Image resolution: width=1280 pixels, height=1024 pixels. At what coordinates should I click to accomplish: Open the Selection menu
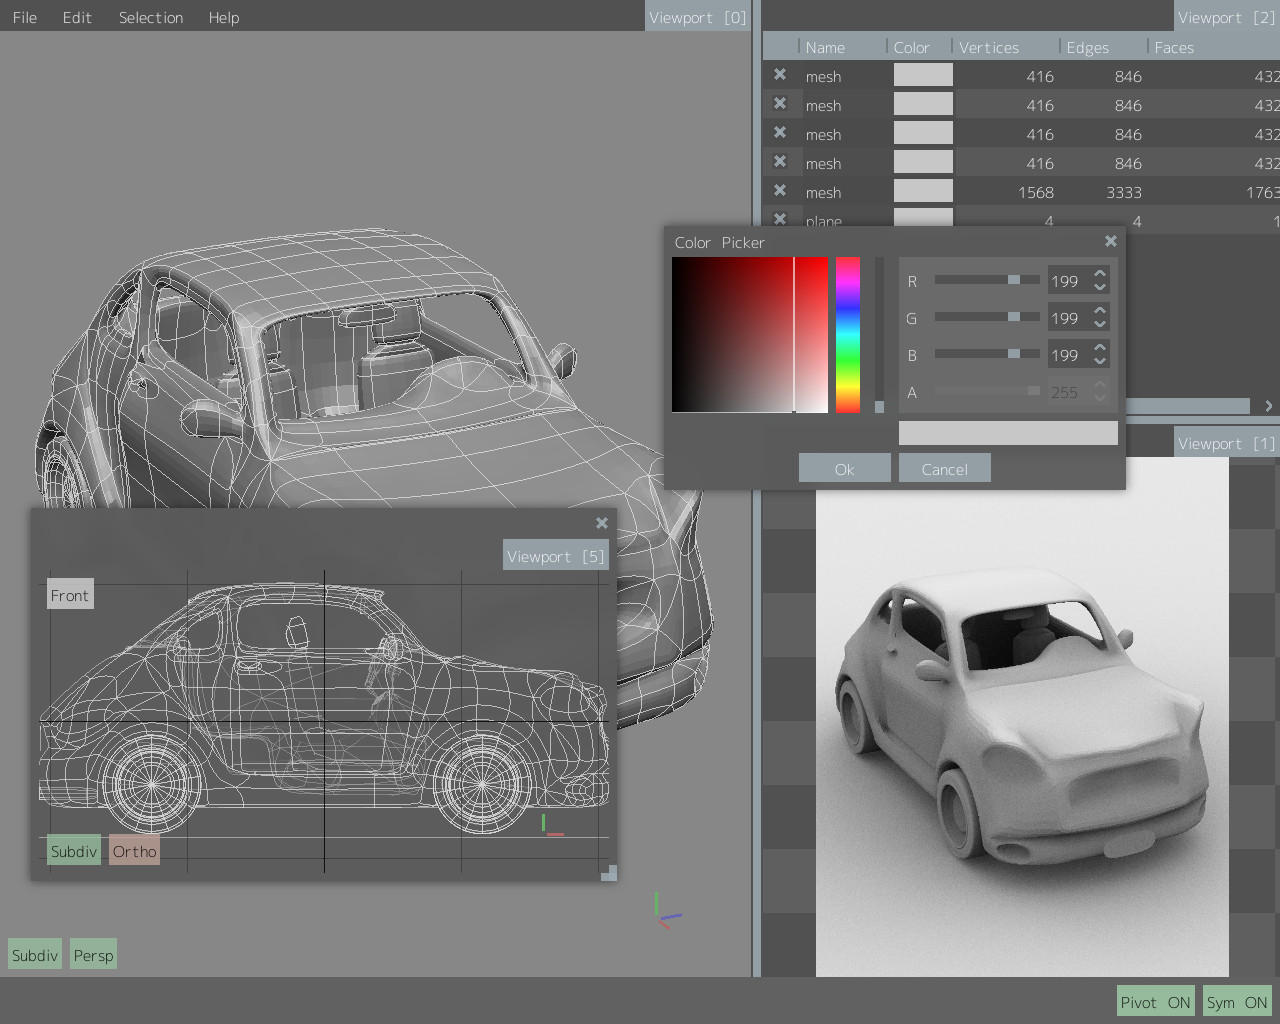click(151, 17)
